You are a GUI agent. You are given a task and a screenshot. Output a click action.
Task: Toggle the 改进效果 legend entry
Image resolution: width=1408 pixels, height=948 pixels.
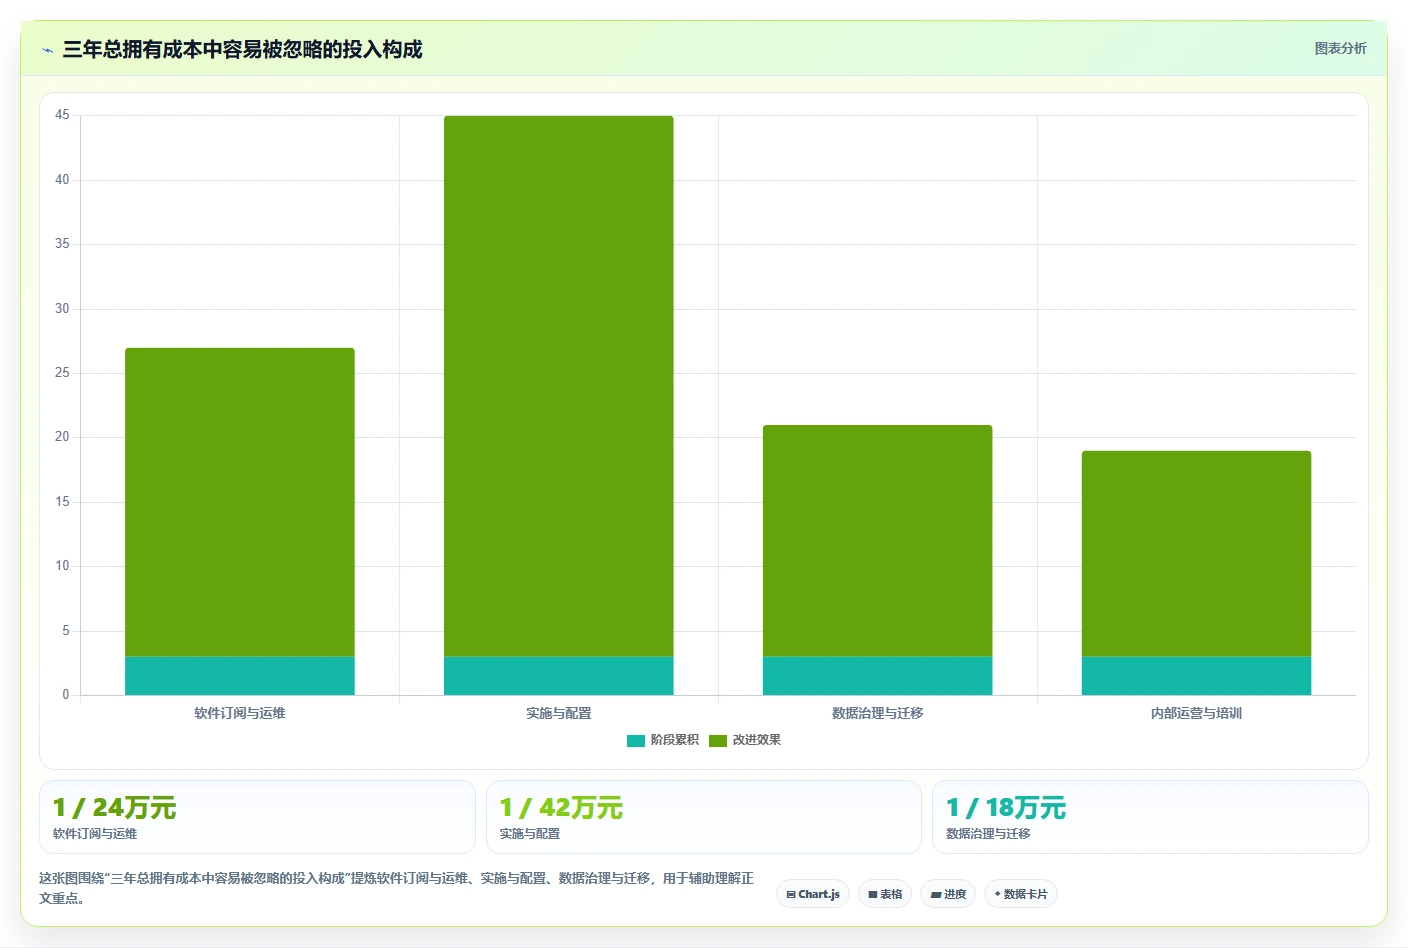[x=744, y=740]
